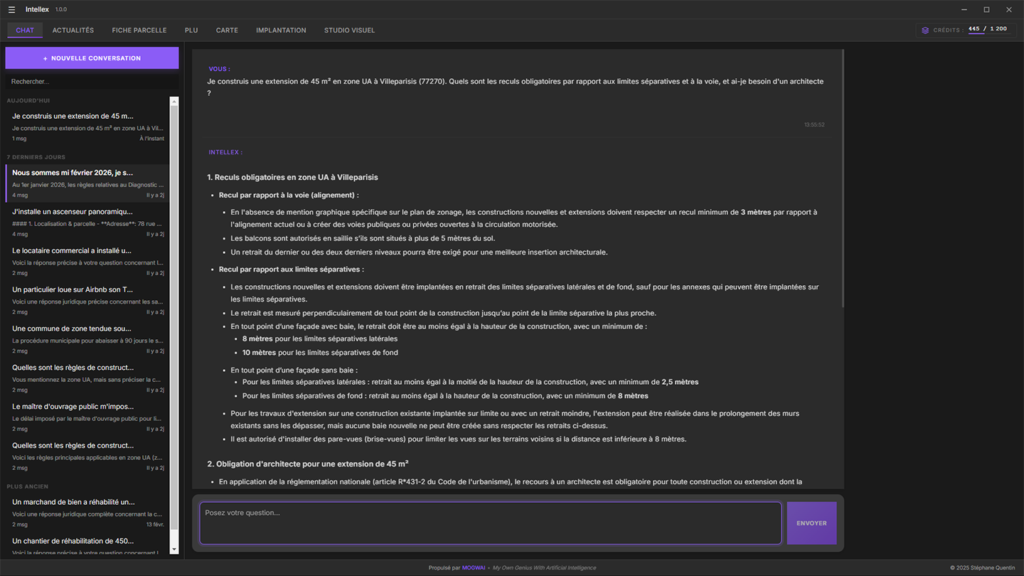Image resolution: width=1024 pixels, height=576 pixels.
Task: Click the credits 445 / 1 200 progress indicator
Action: (x=987, y=30)
